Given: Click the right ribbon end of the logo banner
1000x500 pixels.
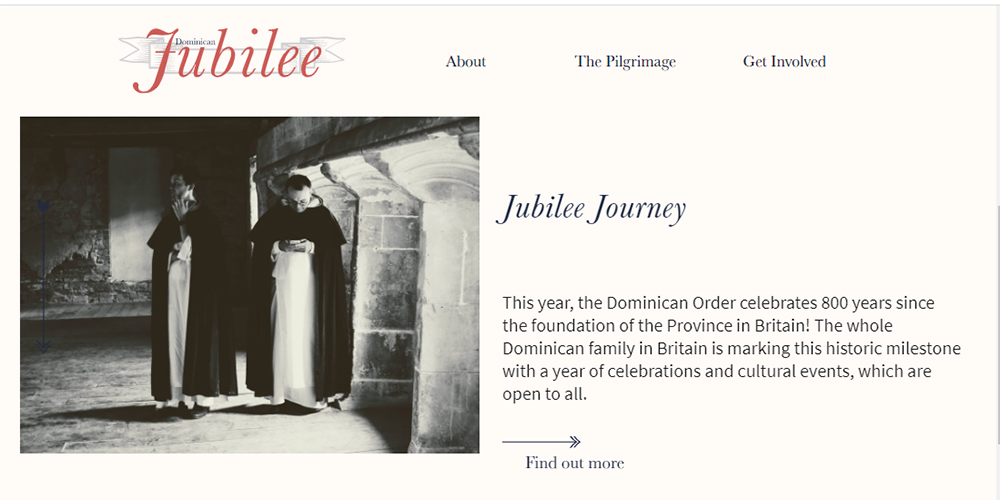Looking at the screenshot, I should coord(332,50).
